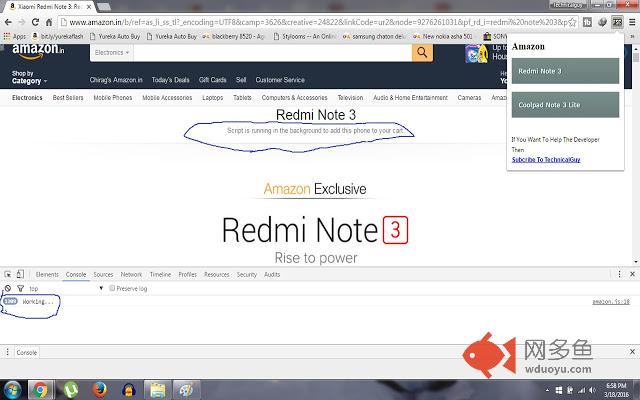Open the console drawer three-dot menu
This screenshot has width=640, height=400.
(x=7, y=352)
